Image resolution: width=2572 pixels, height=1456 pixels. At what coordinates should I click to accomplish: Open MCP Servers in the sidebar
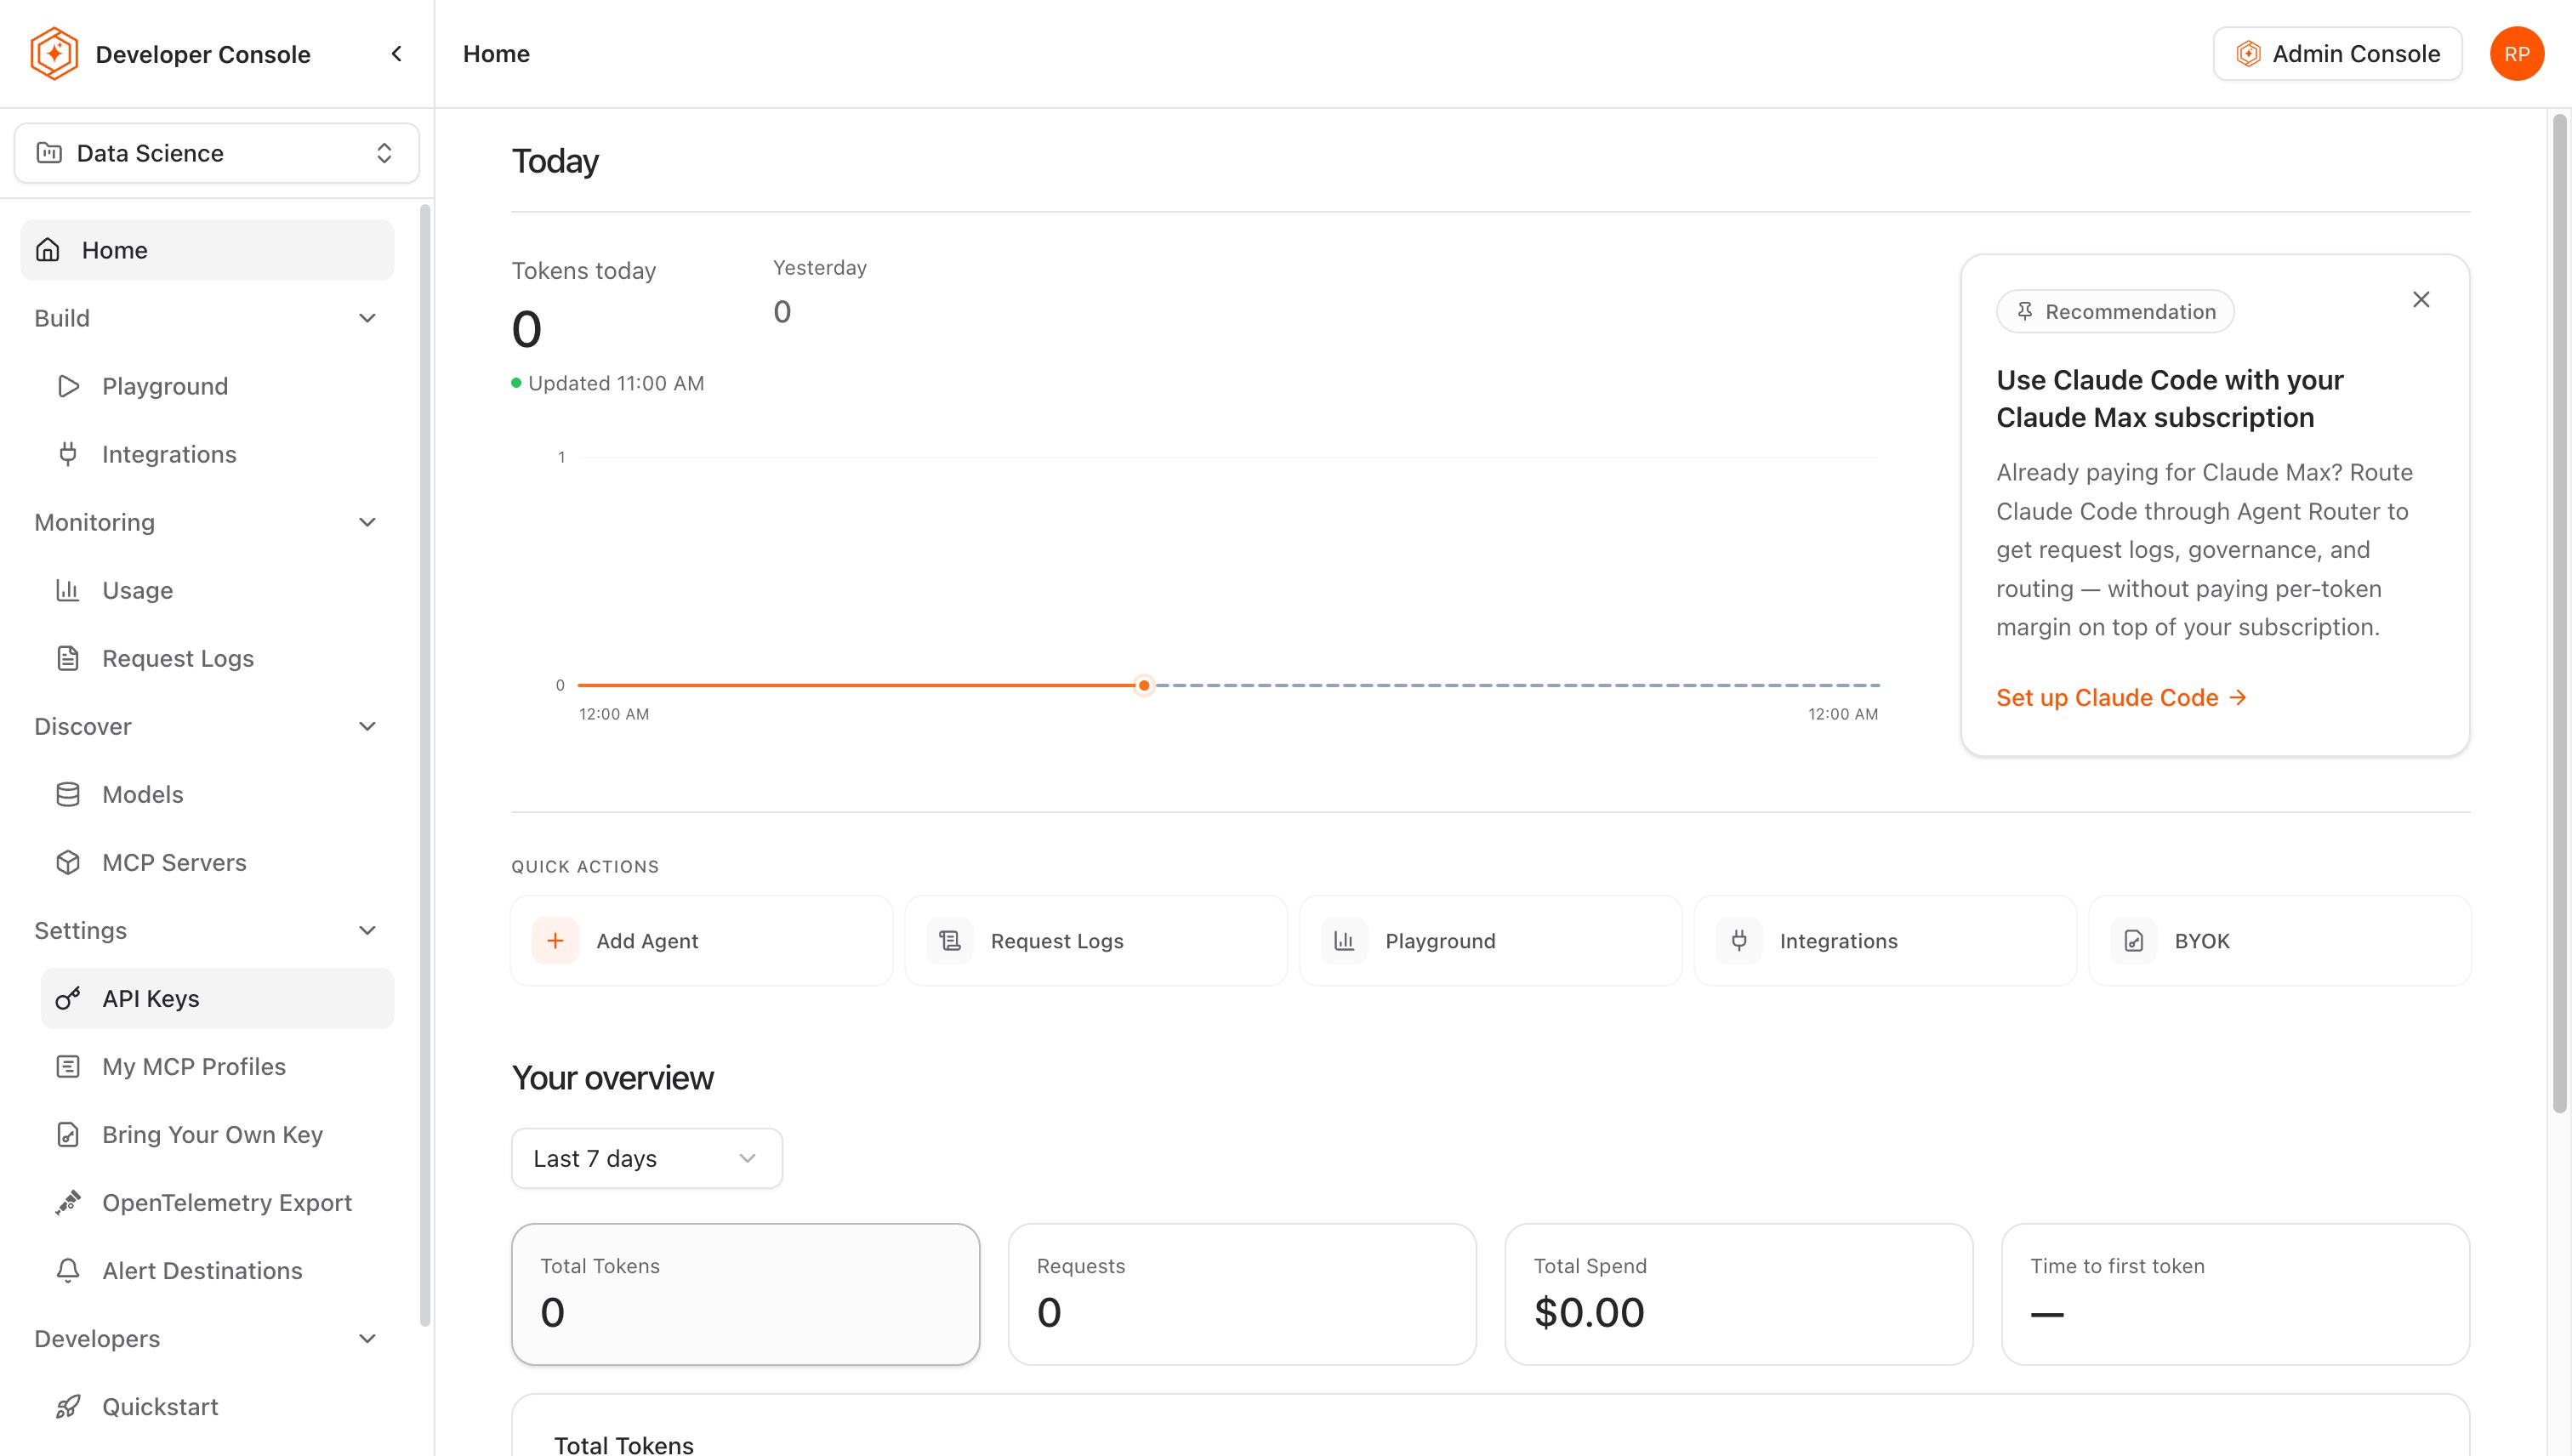(218, 862)
